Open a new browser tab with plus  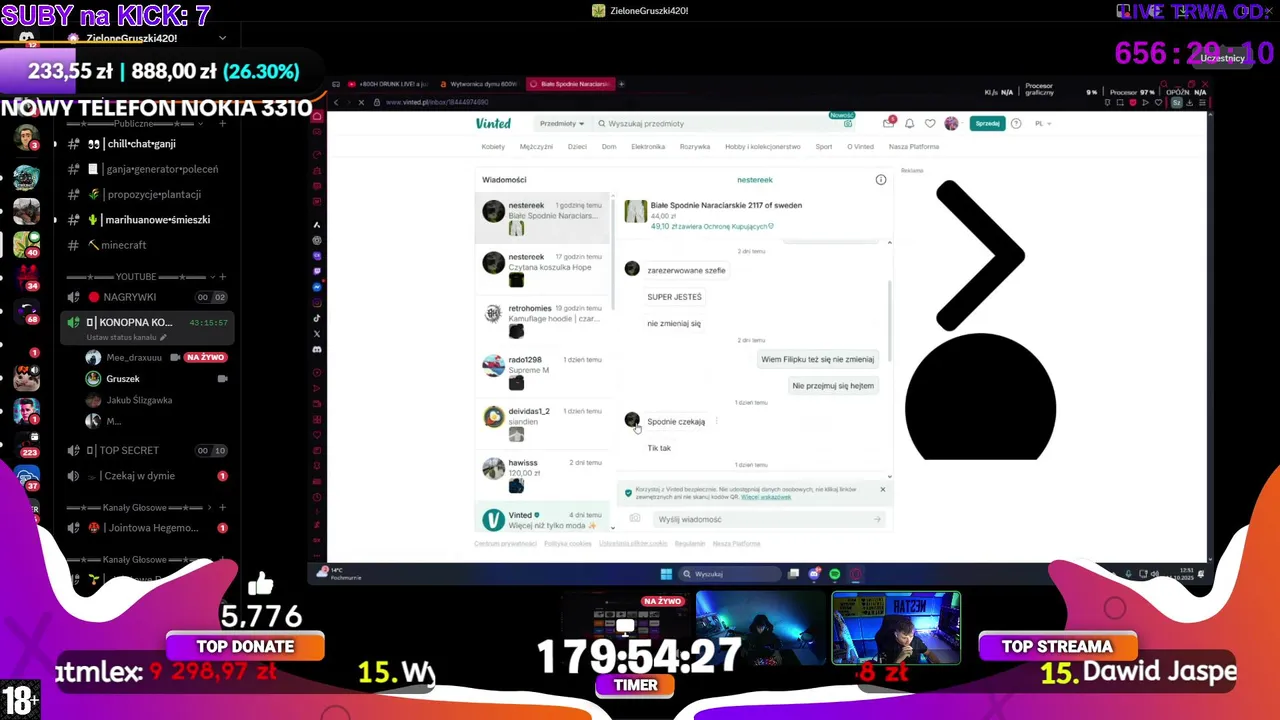[621, 84]
